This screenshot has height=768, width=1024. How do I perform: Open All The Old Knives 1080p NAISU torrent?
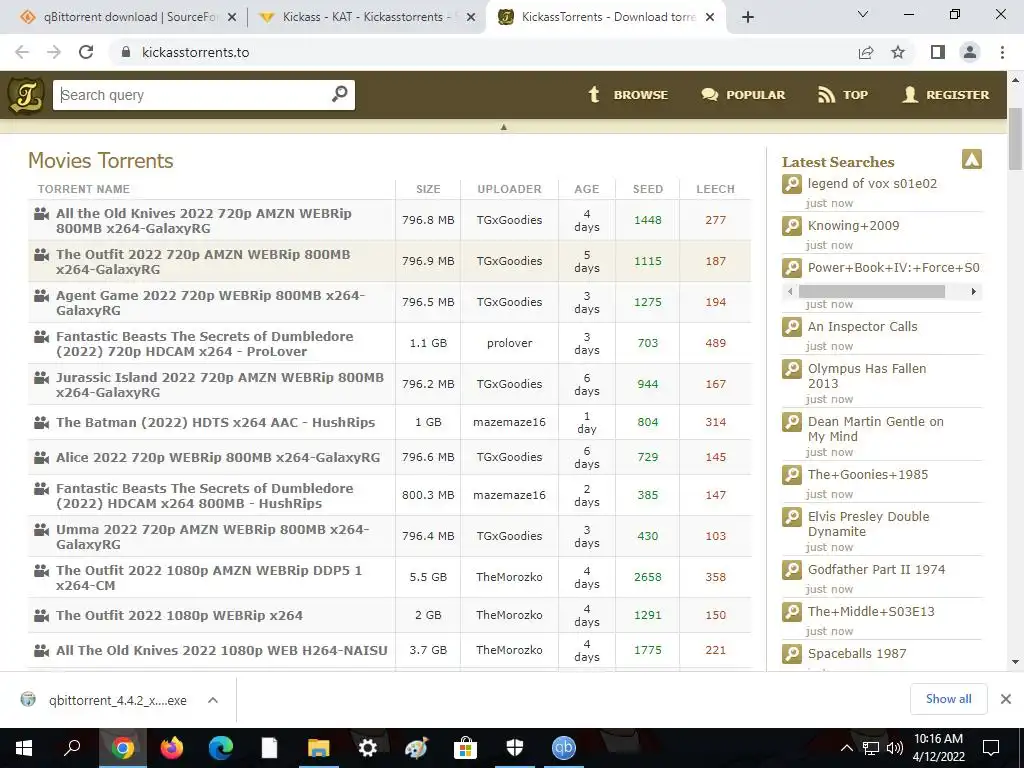point(222,650)
